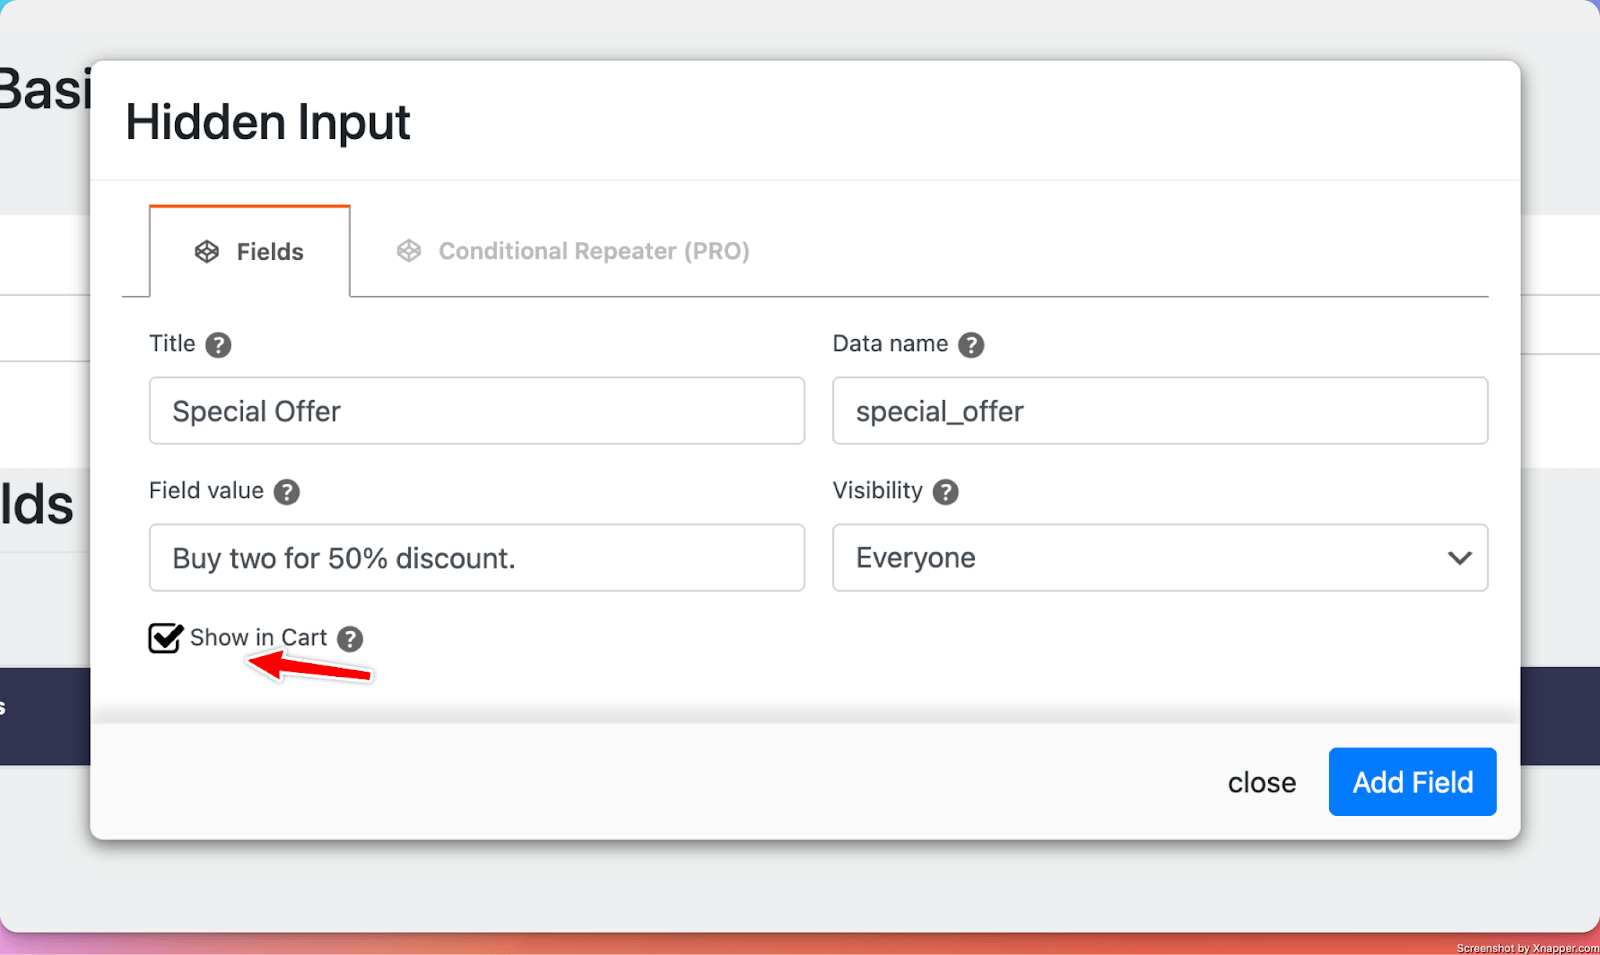Uncheck the Show in Cart checkbox
The width and height of the screenshot is (1600, 955).
[165, 638]
